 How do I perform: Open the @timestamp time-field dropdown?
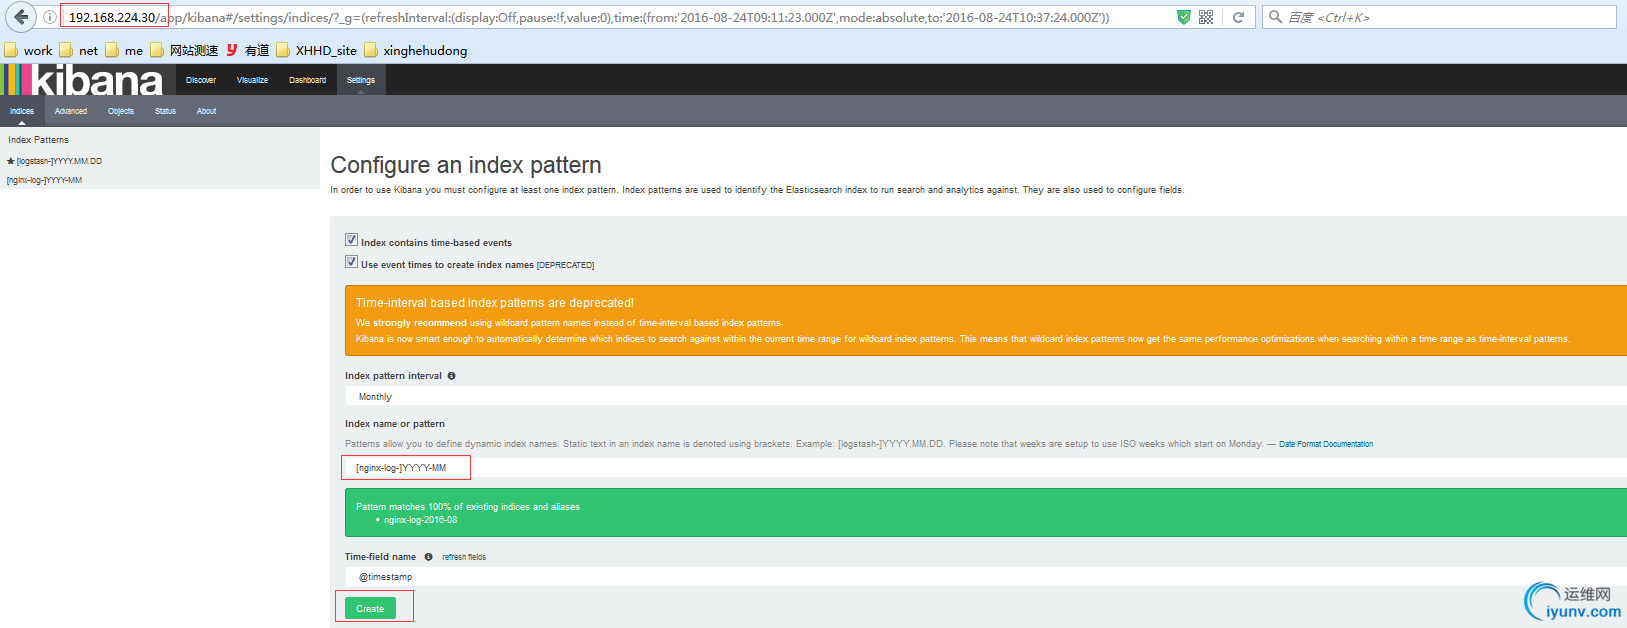tap(986, 577)
